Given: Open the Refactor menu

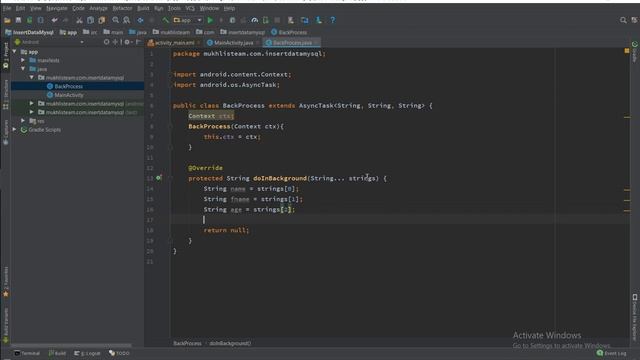Looking at the screenshot, I should [122, 8].
